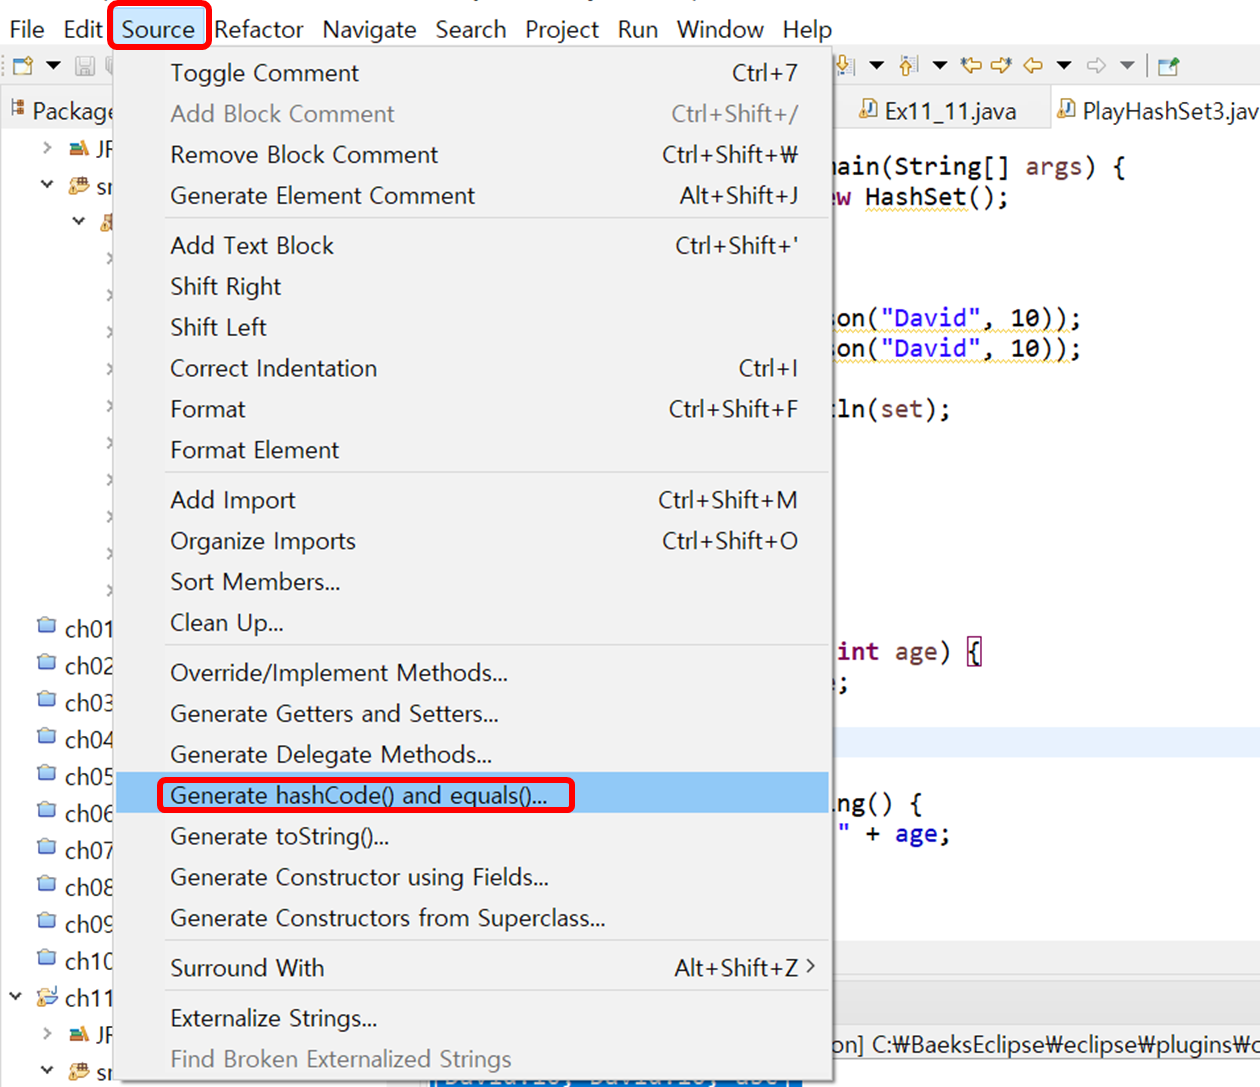Click the ch09 project folder icon
1260x1087 pixels.
(x=47, y=922)
